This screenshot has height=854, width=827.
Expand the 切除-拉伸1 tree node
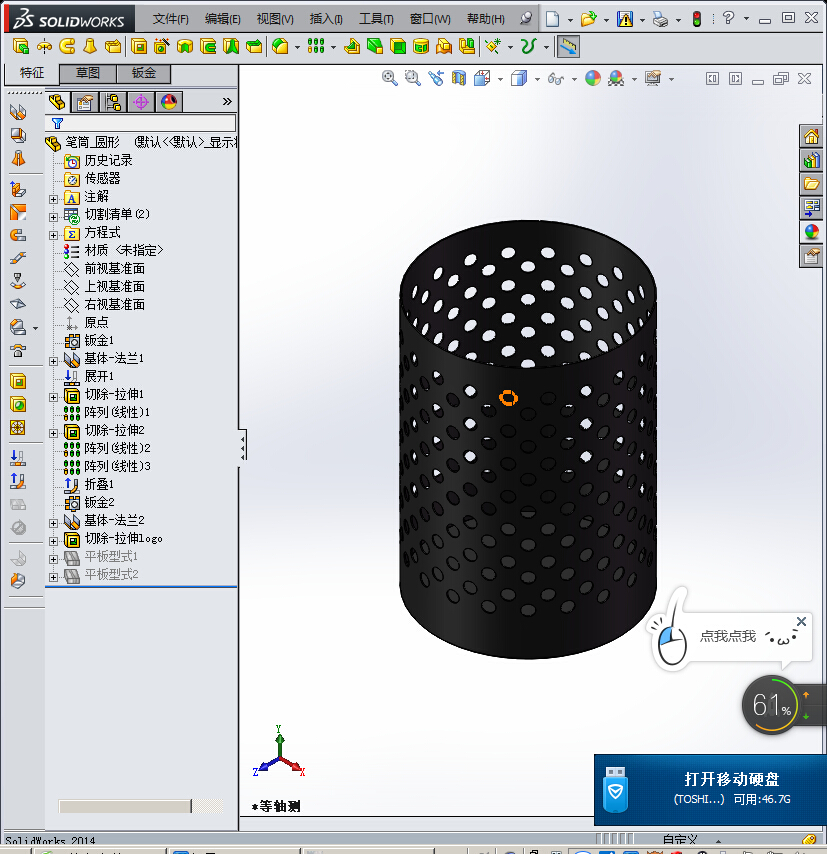coord(53,397)
